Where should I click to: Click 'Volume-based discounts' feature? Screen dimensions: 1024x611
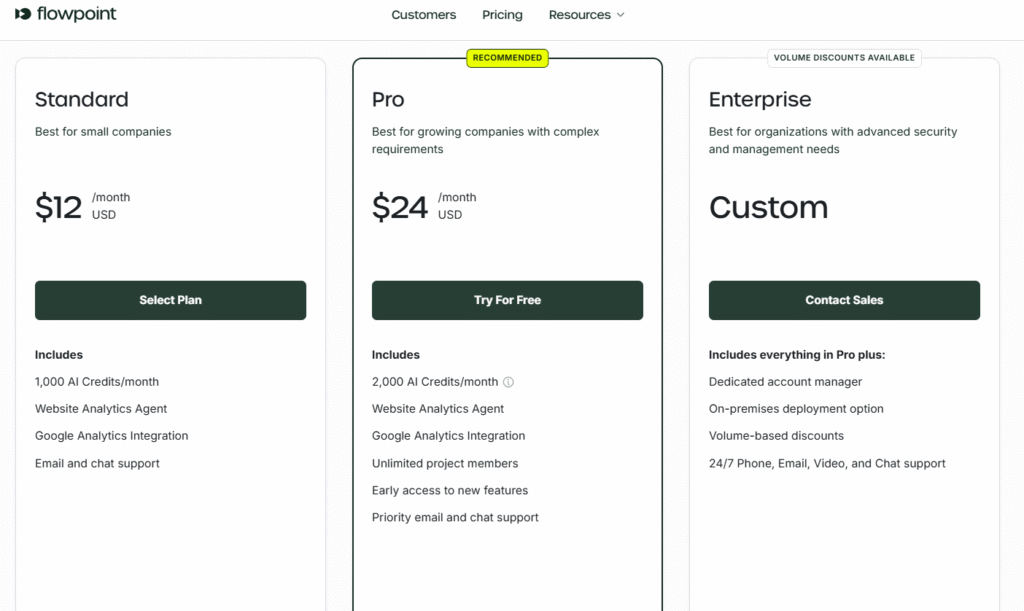click(776, 436)
